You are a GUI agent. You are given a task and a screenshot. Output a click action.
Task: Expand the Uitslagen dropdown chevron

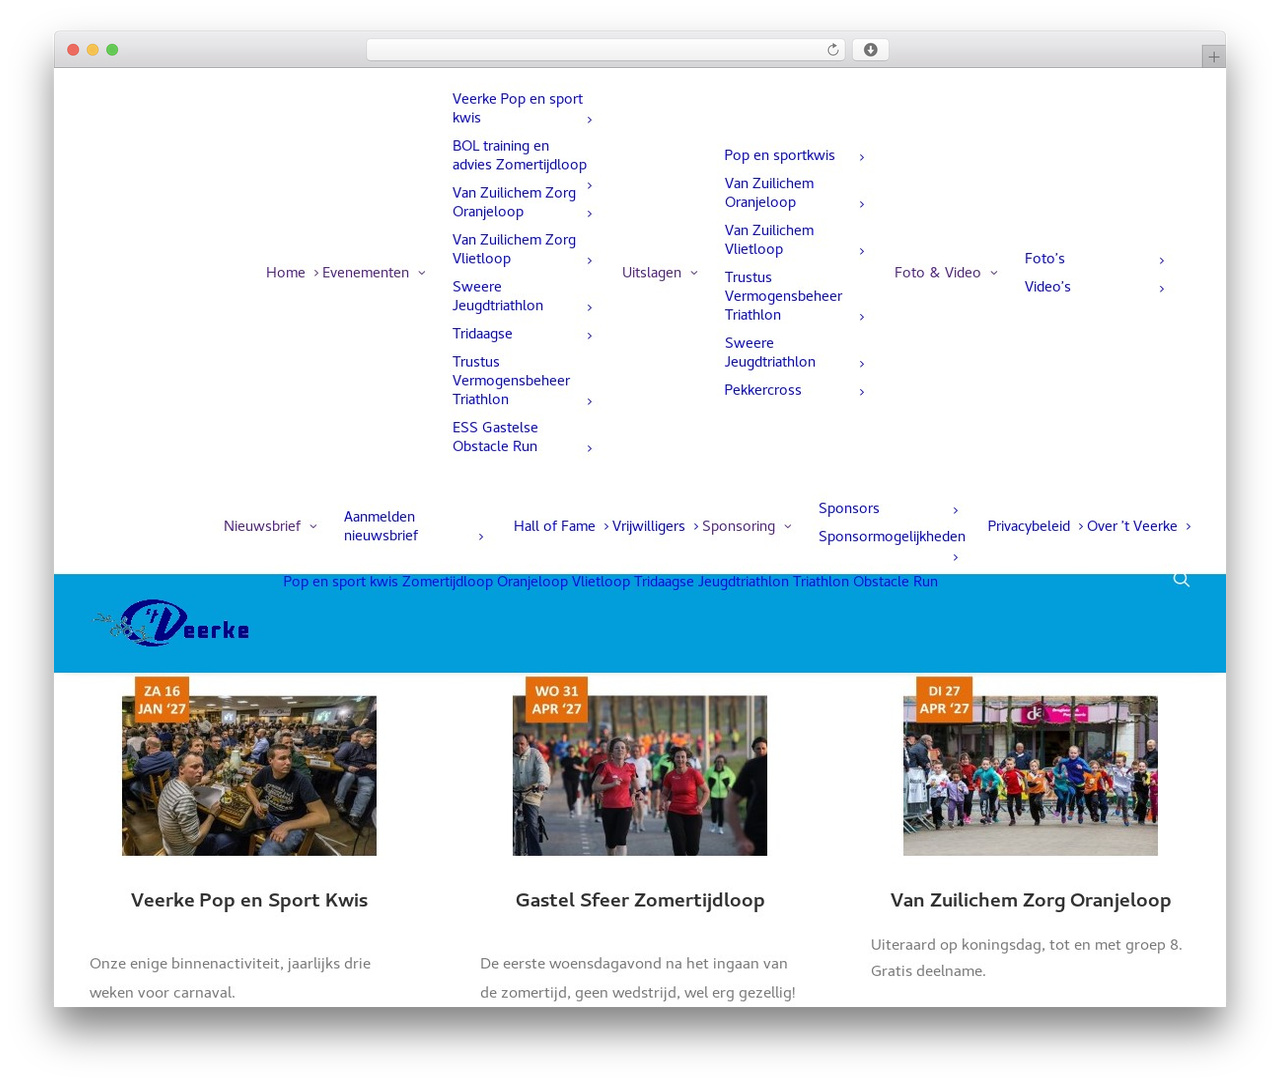click(694, 273)
